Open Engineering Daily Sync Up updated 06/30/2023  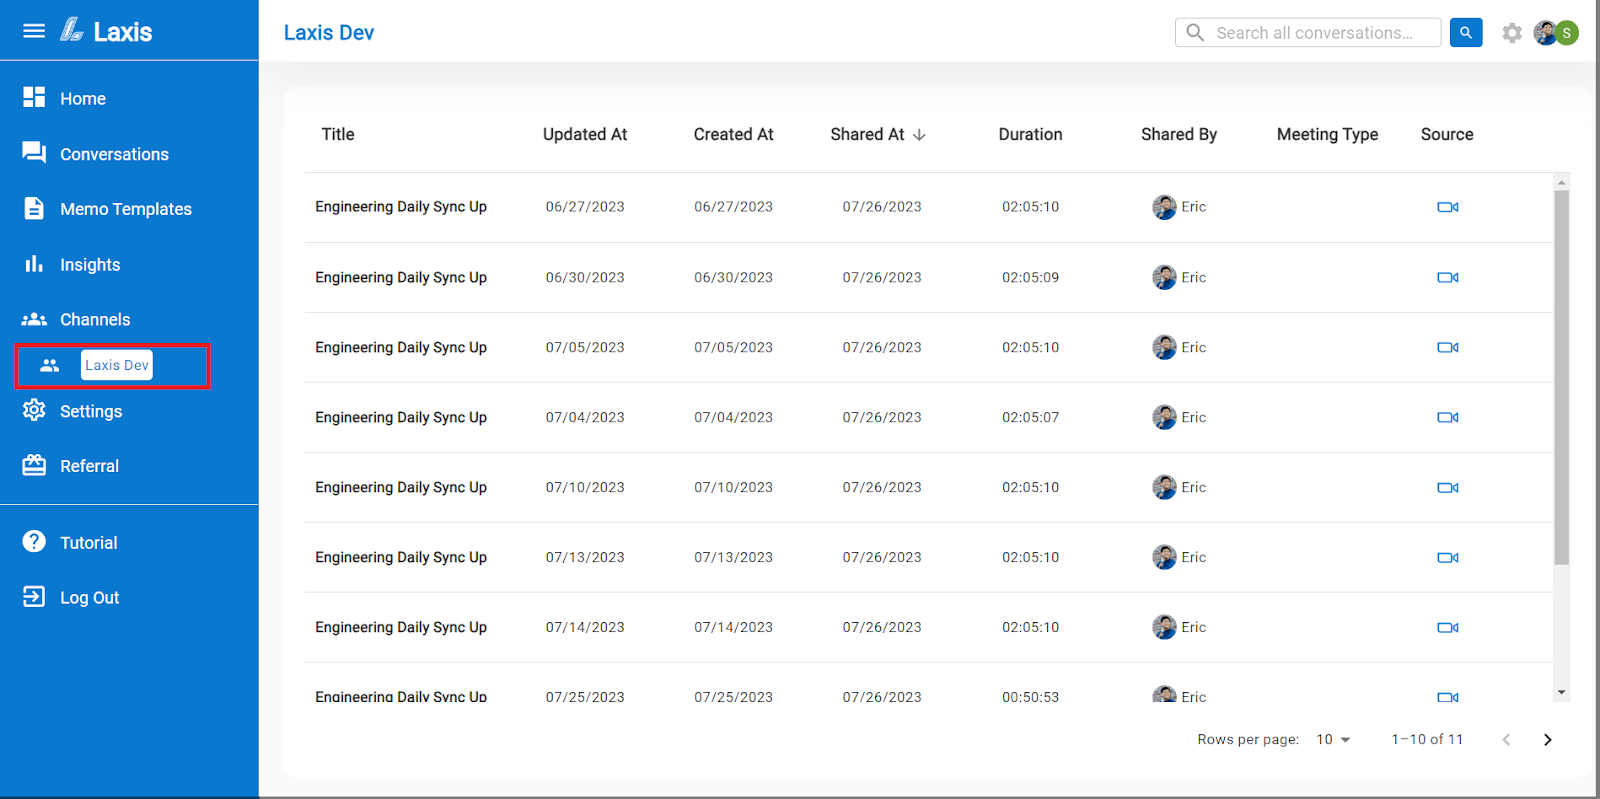tap(401, 277)
